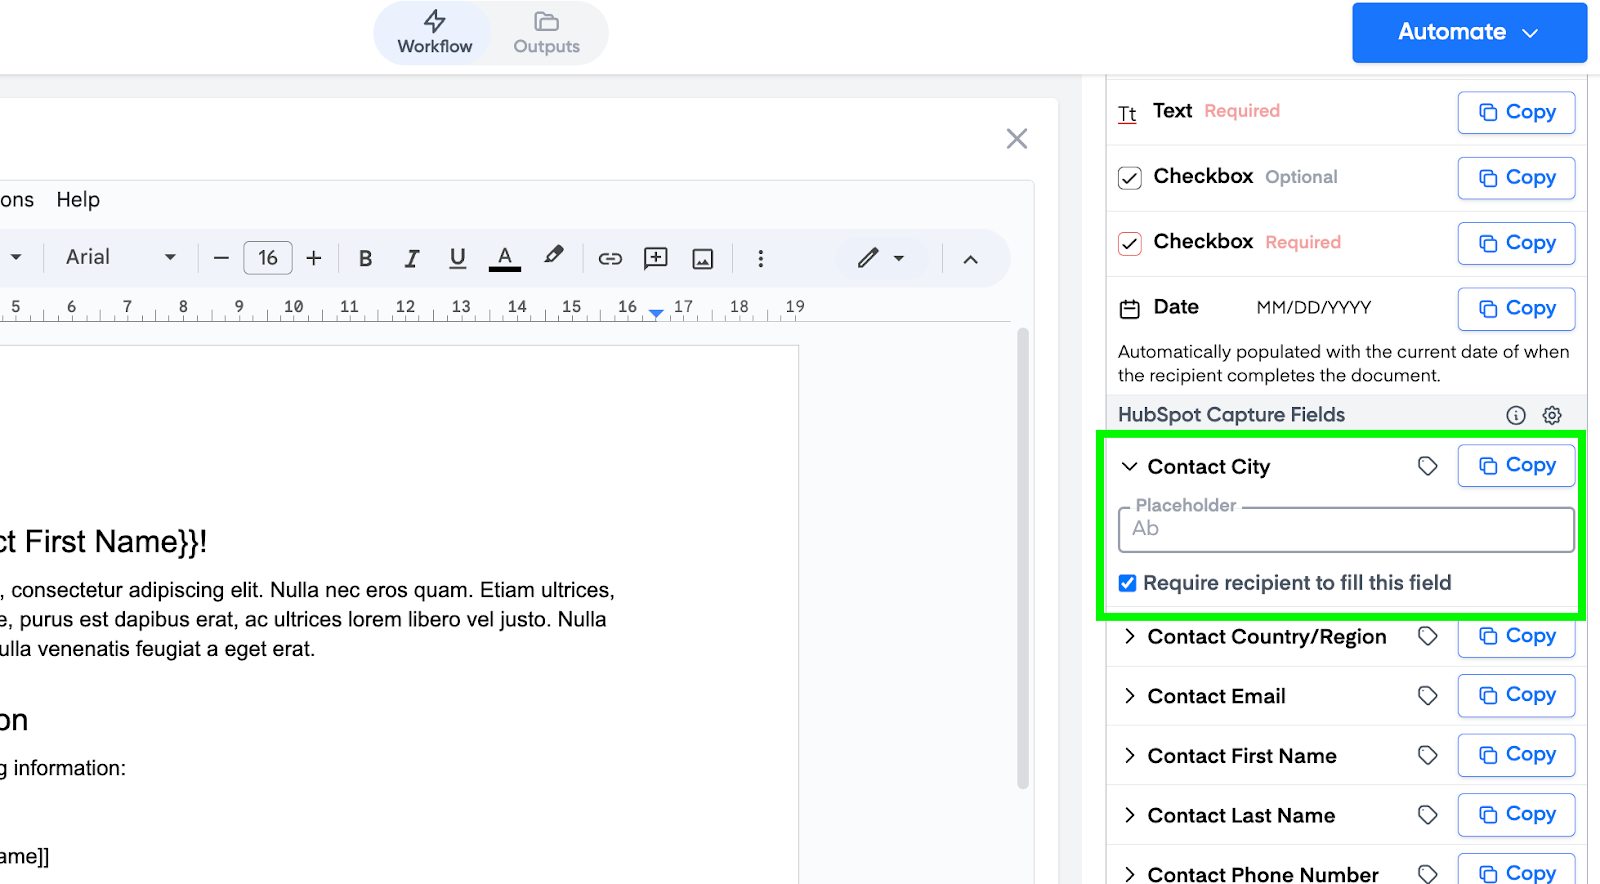Collapse the Contact City field
This screenshot has width=1600, height=884.
point(1130,467)
